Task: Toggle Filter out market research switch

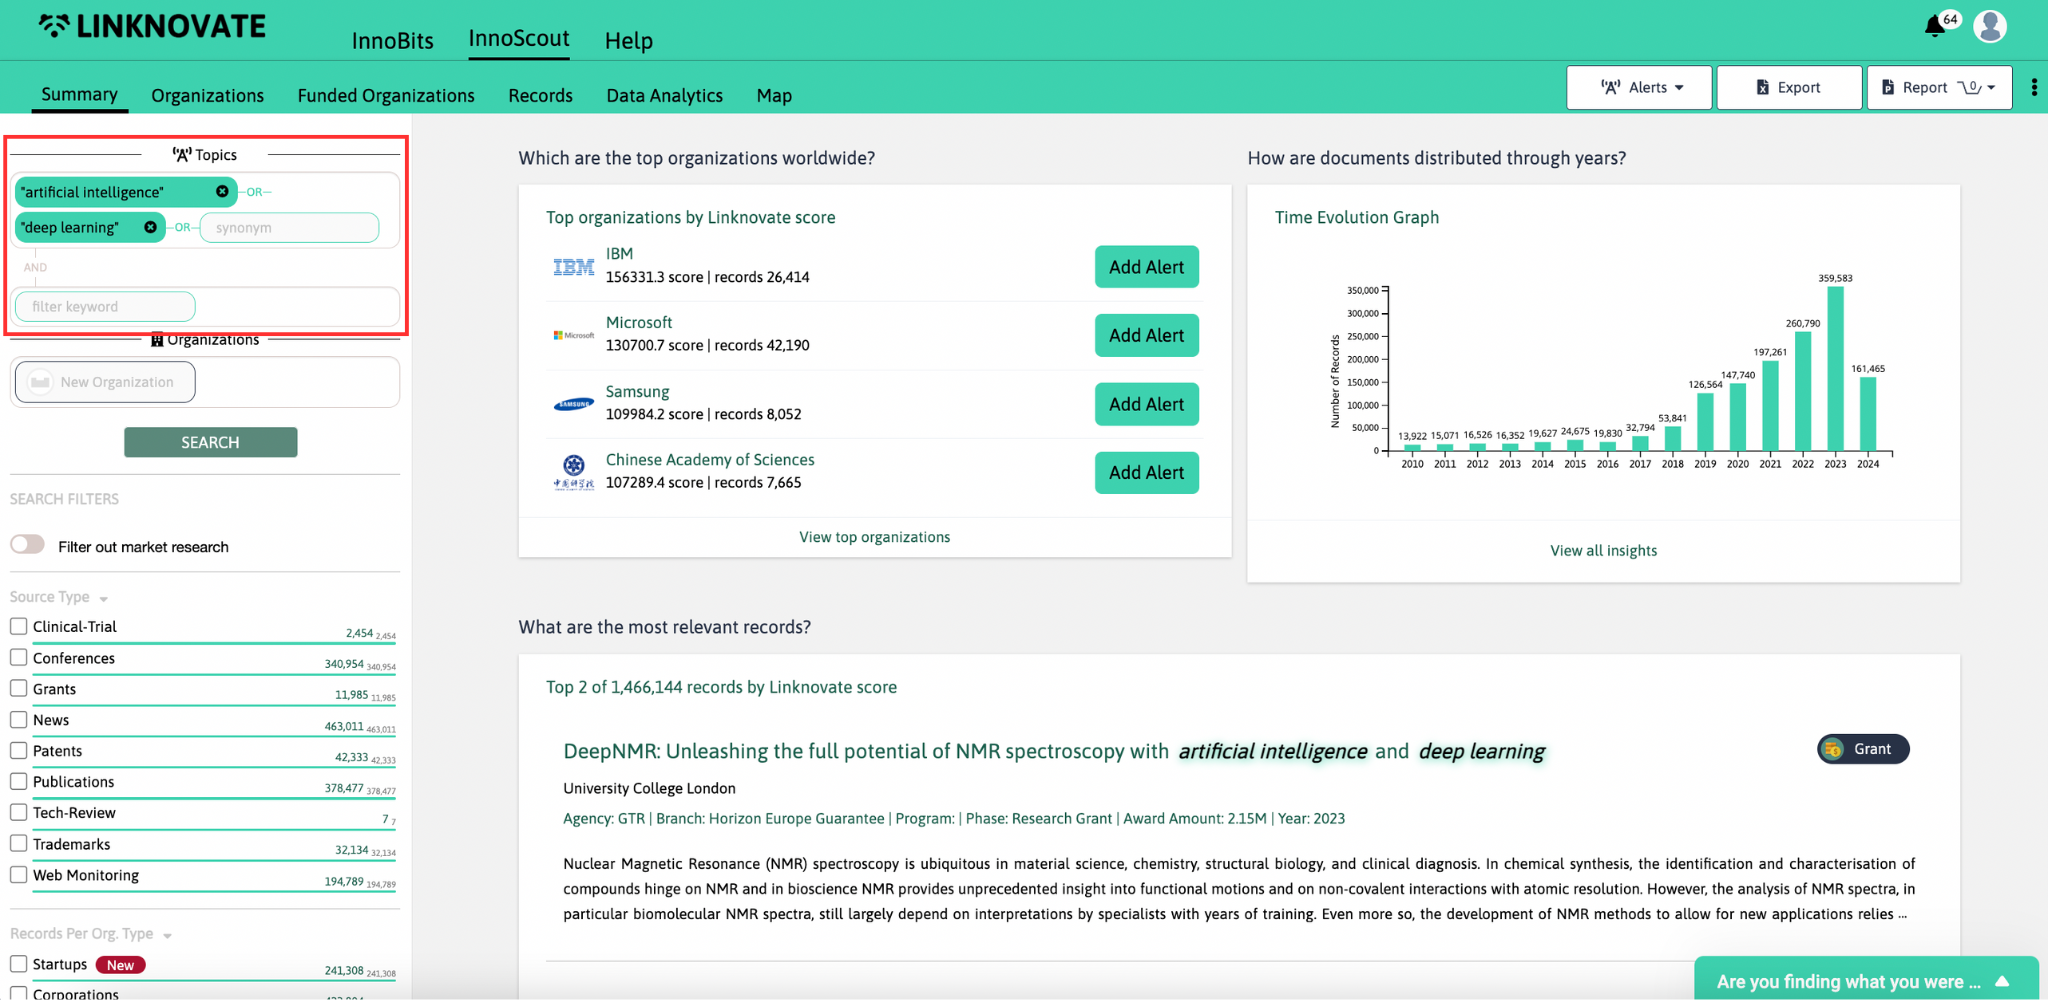Action: click(x=28, y=545)
